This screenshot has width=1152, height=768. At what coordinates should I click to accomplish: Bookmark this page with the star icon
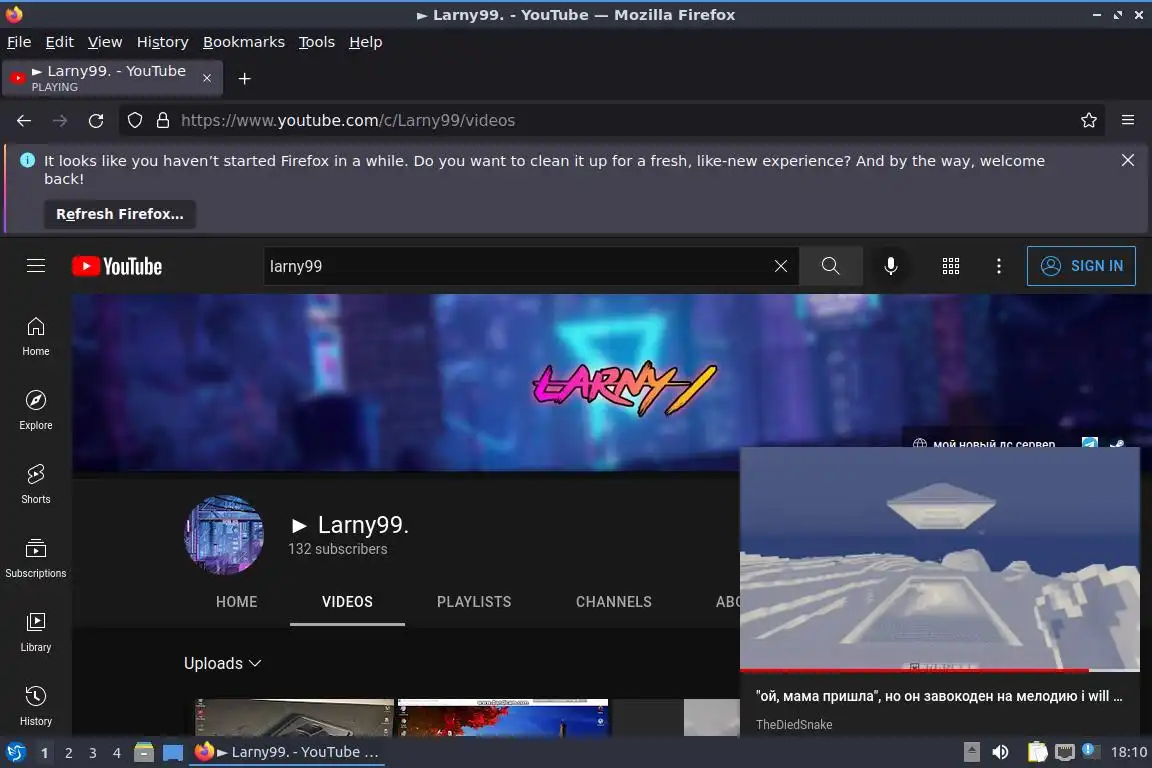(x=1089, y=121)
